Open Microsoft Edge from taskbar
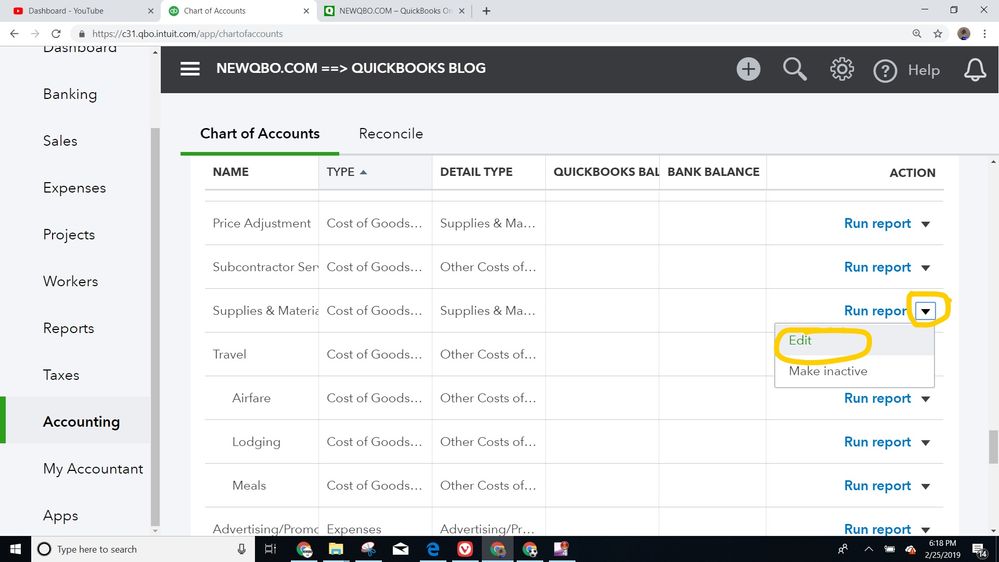999x562 pixels. click(x=433, y=549)
